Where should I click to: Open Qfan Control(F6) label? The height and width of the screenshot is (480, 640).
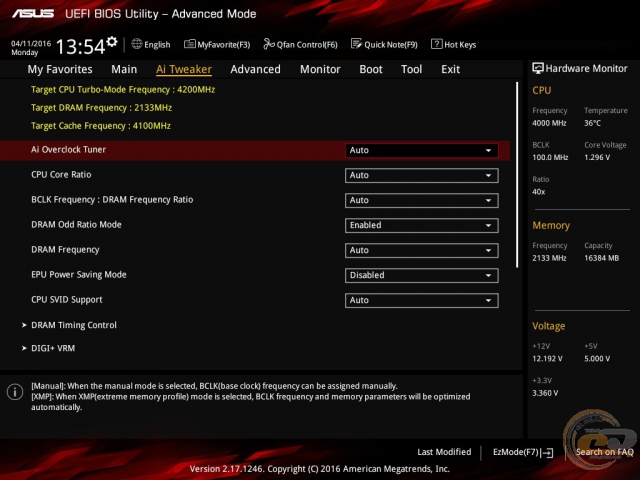[x=307, y=44]
